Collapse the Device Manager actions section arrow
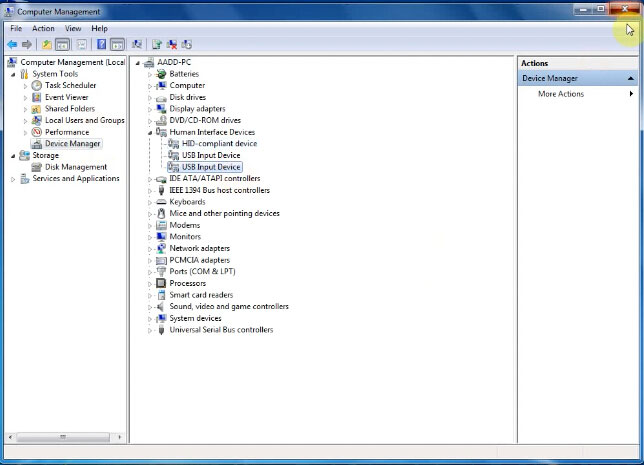Viewport: 644px width, 465px height. [630, 78]
